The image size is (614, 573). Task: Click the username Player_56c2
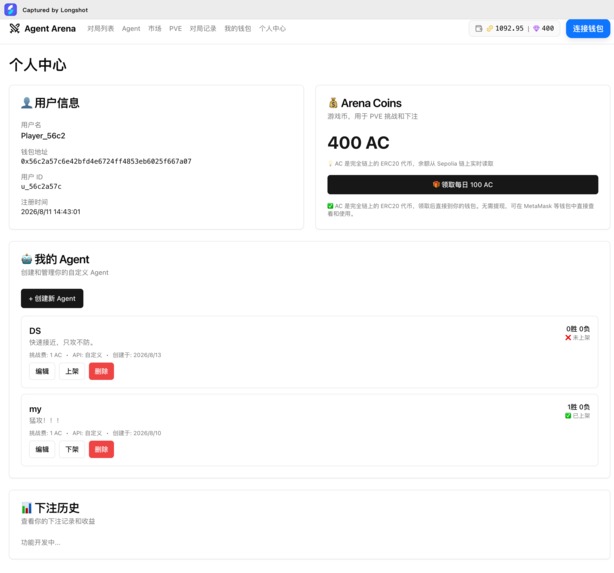[x=43, y=136]
